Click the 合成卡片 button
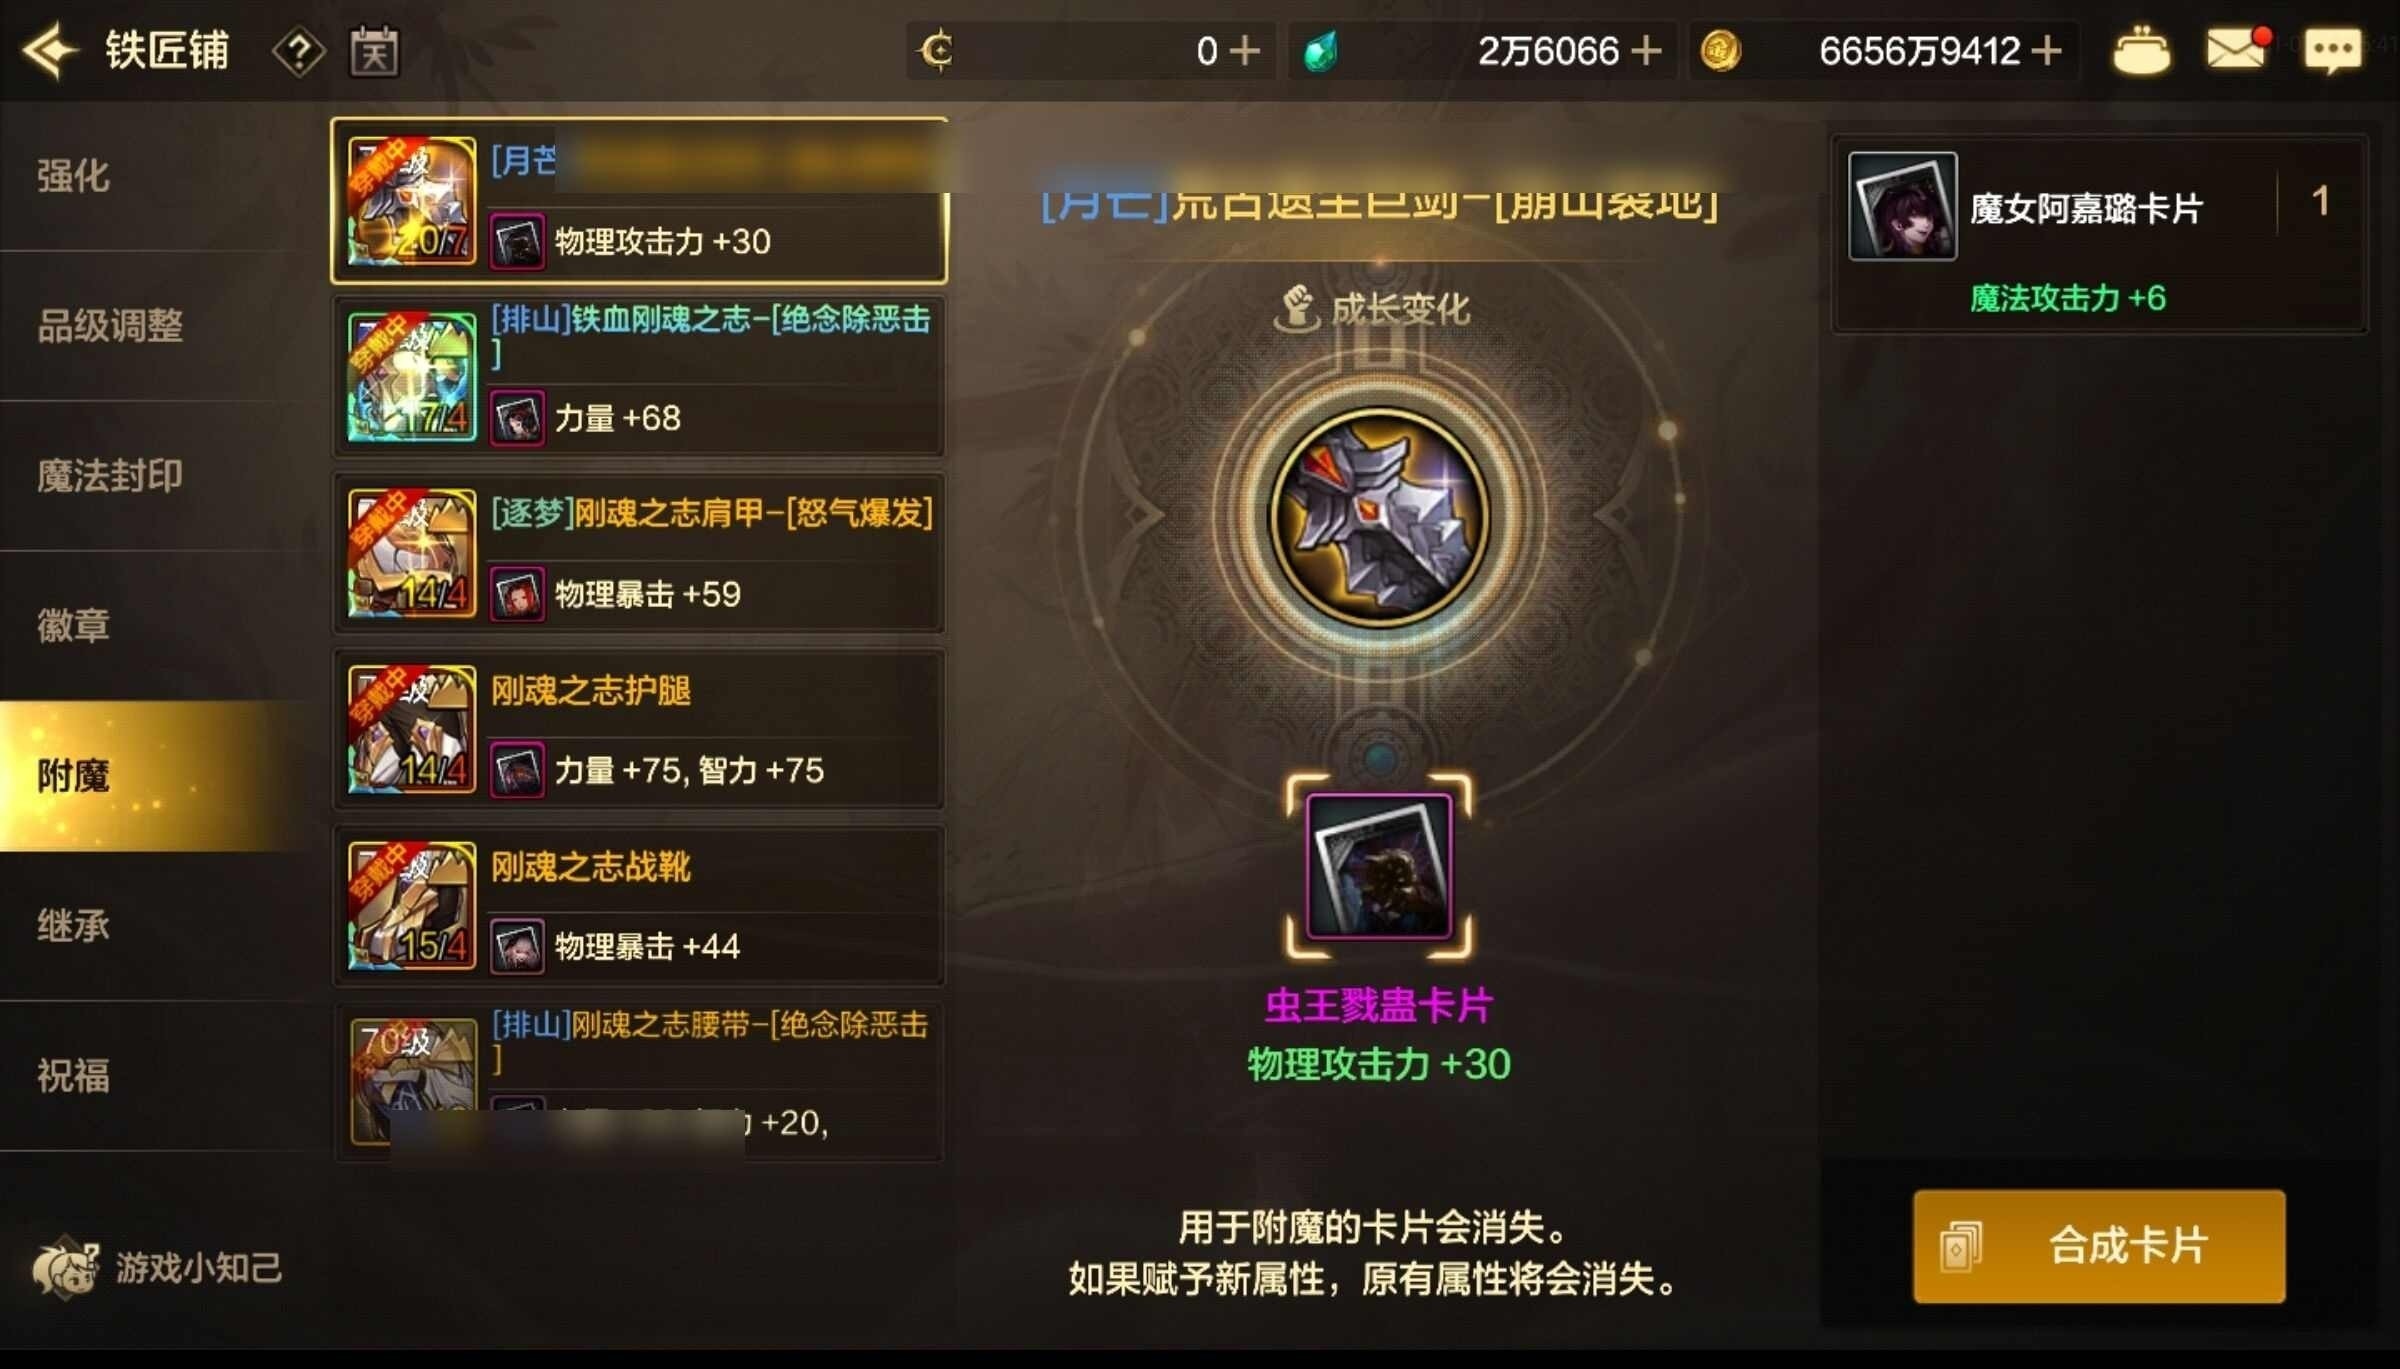The height and width of the screenshot is (1369, 2400). click(2099, 1246)
